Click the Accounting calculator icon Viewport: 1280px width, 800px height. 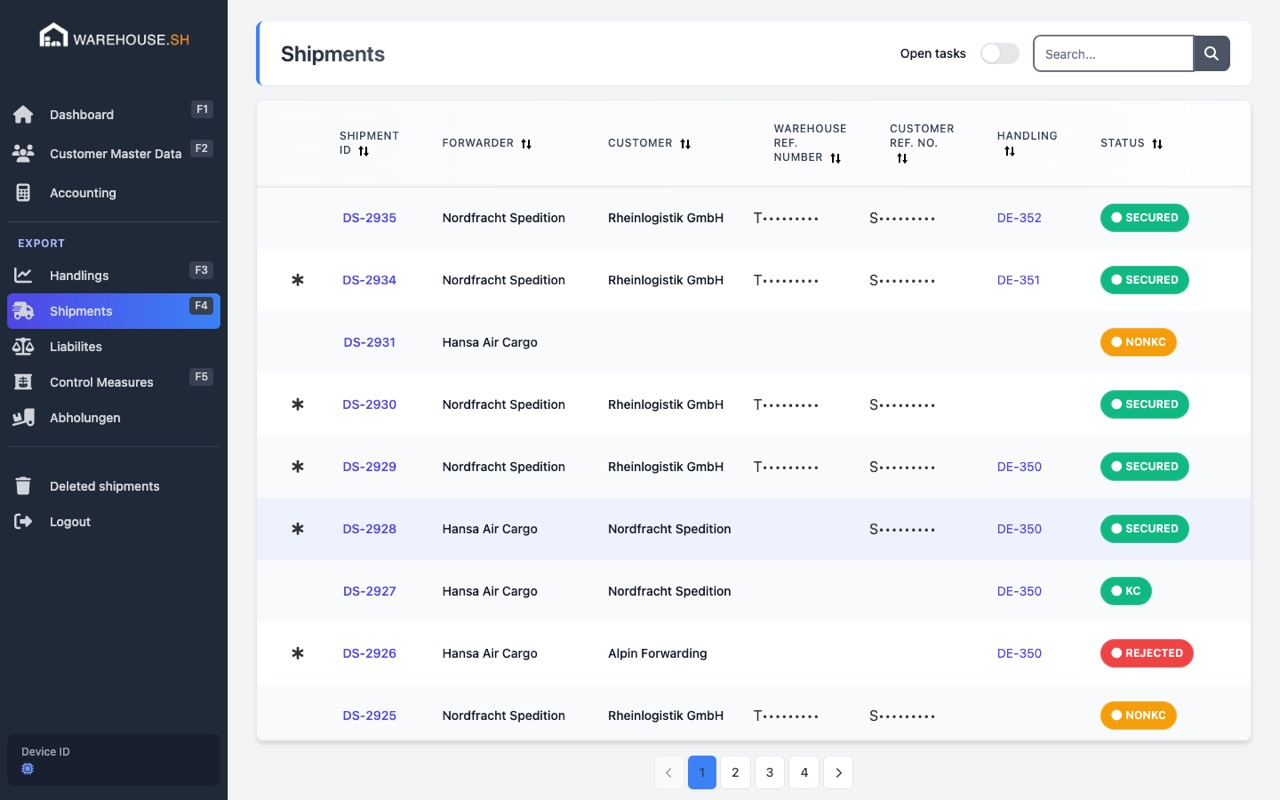tap(23, 193)
